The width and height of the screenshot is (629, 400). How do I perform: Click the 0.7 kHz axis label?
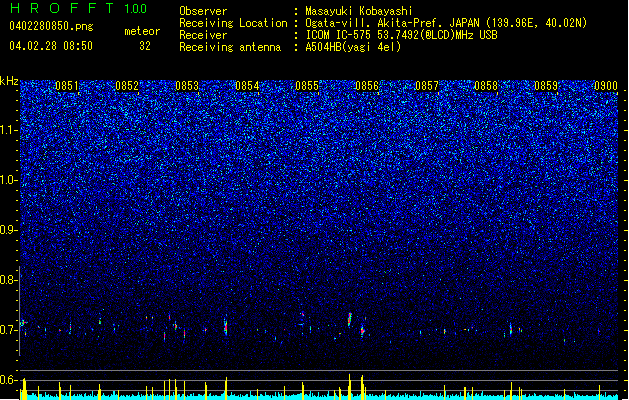(x=8, y=330)
